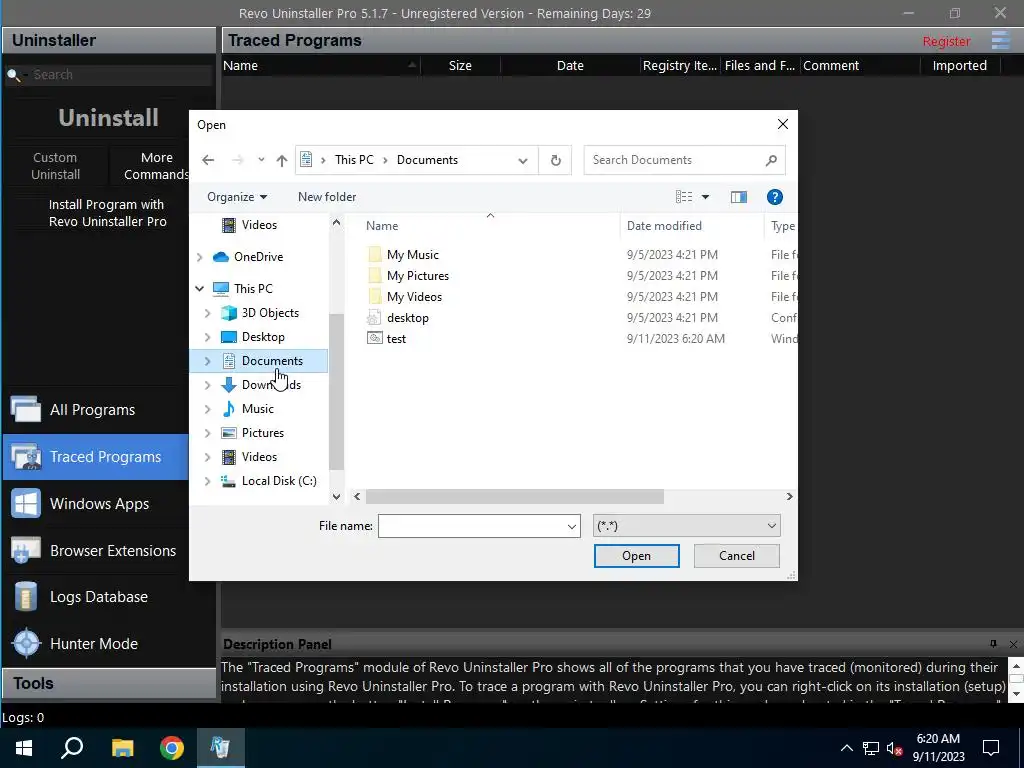1024x768 pixels.
Task: Click Custom Uninstall command
Action: point(56,166)
